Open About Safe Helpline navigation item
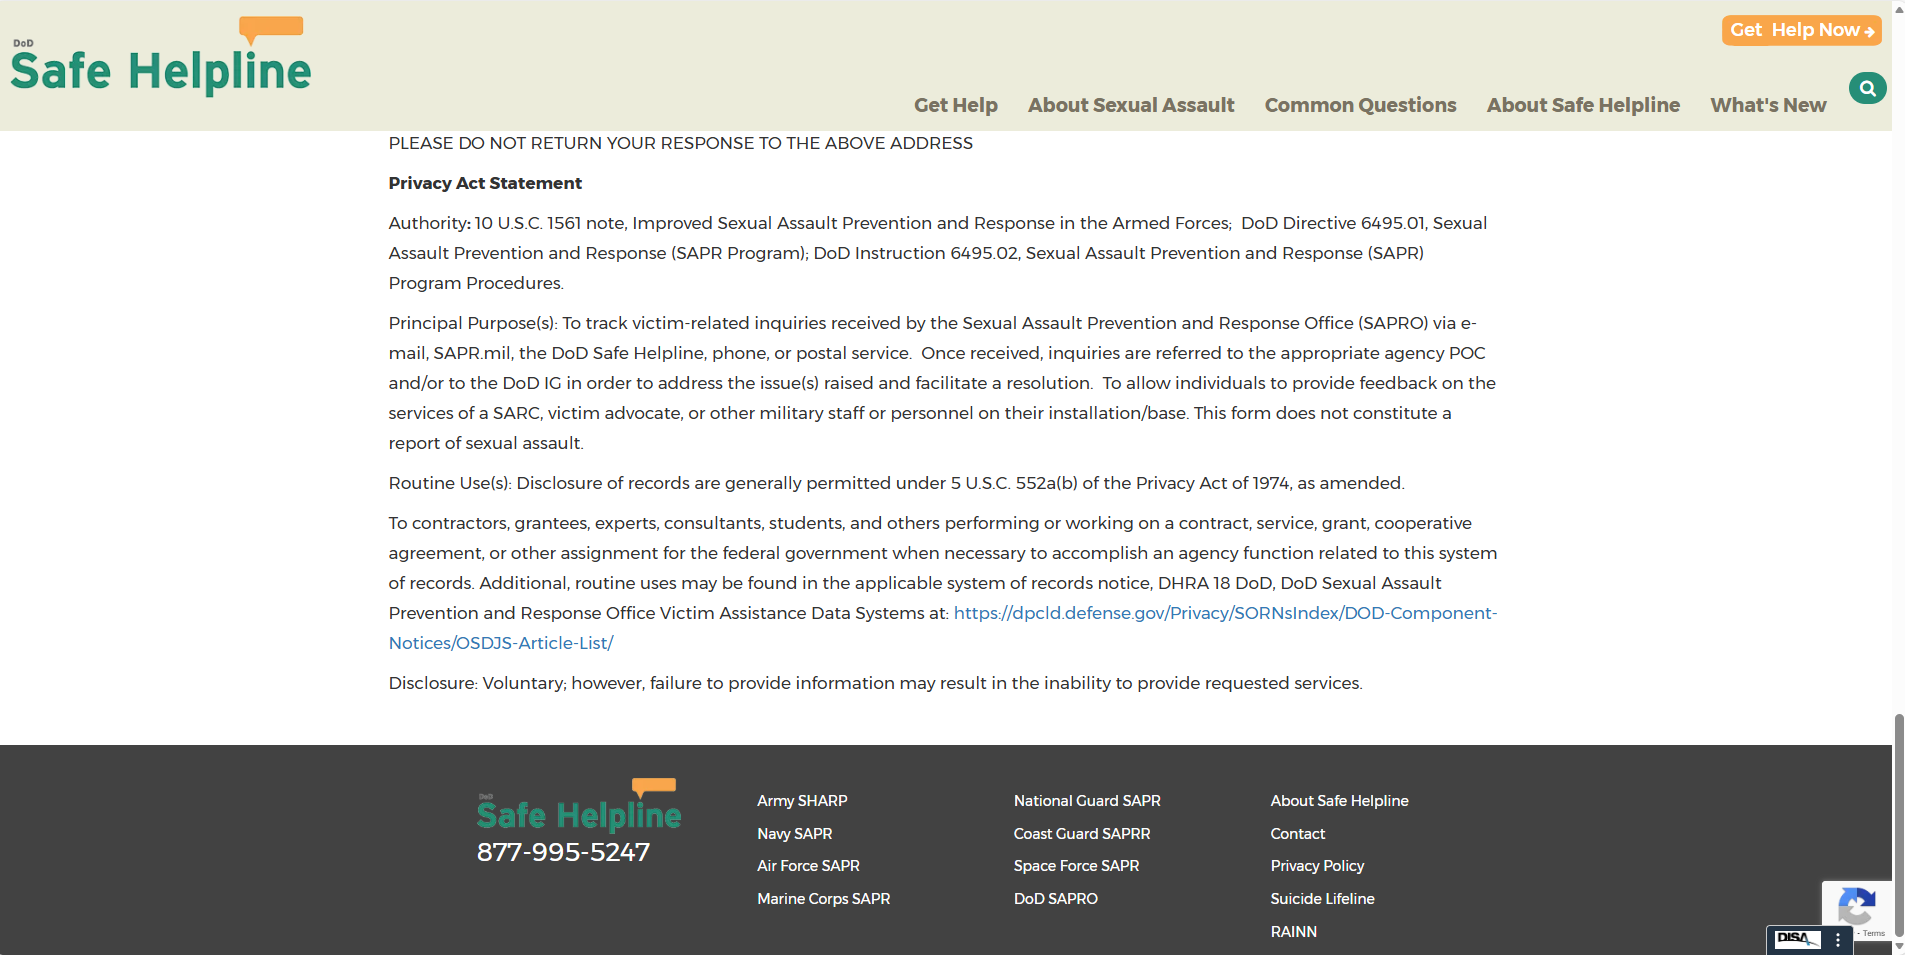 tap(1582, 105)
